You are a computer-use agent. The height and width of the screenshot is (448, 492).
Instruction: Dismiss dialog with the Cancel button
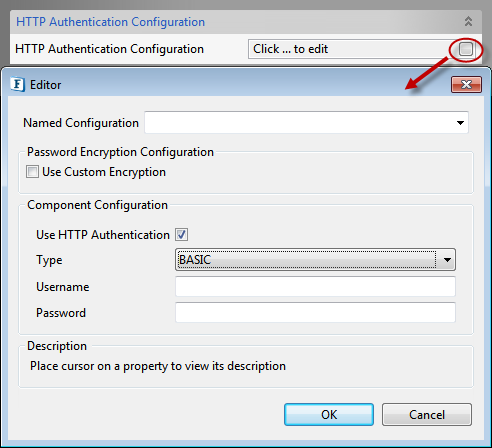click(427, 415)
